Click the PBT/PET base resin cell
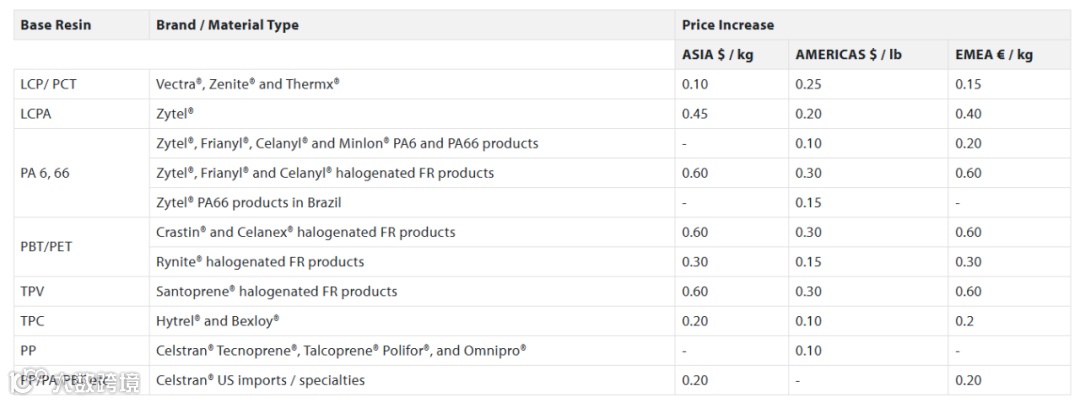 [47, 247]
